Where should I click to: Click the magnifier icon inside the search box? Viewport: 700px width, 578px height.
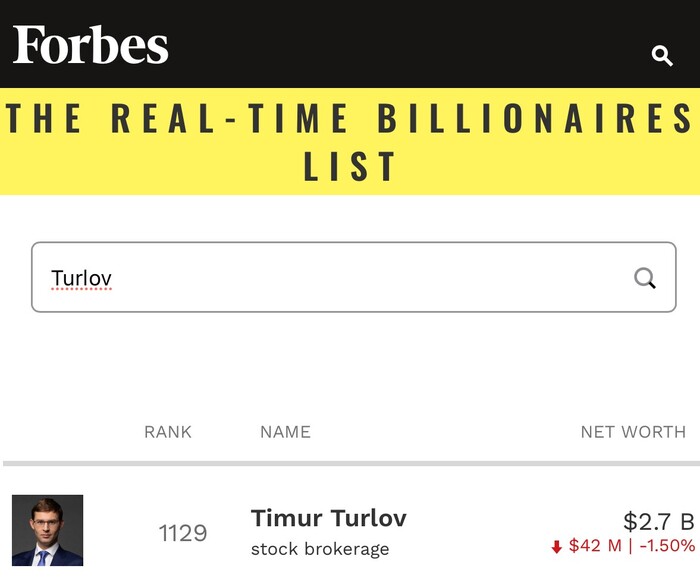coord(645,278)
